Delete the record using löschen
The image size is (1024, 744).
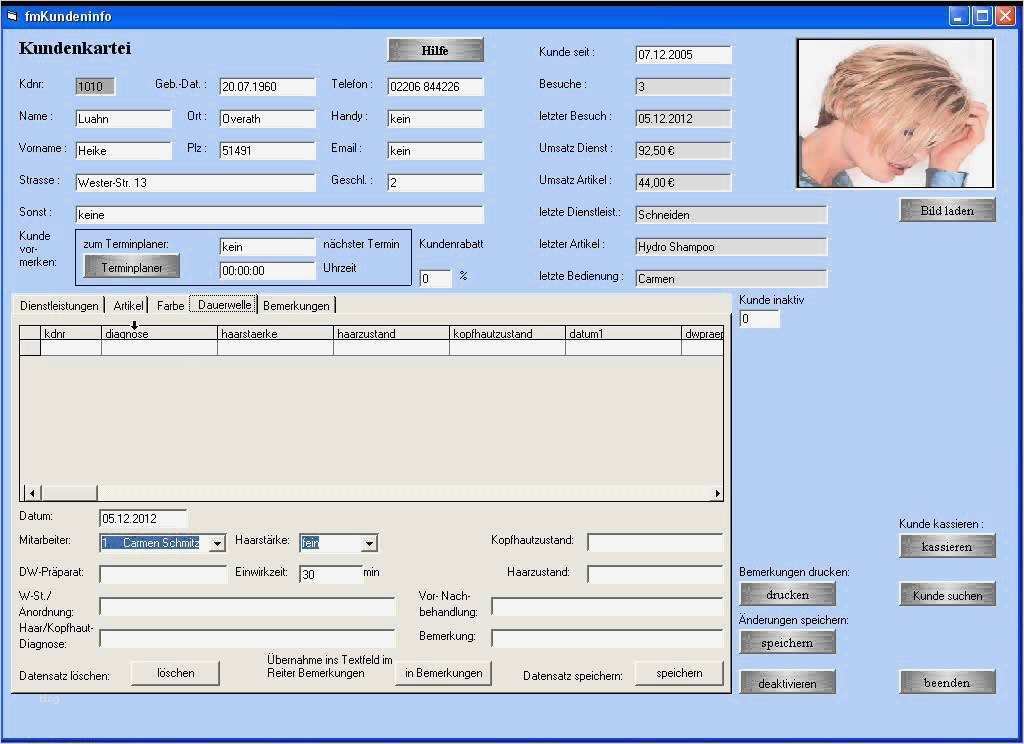[x=175, y=672]
